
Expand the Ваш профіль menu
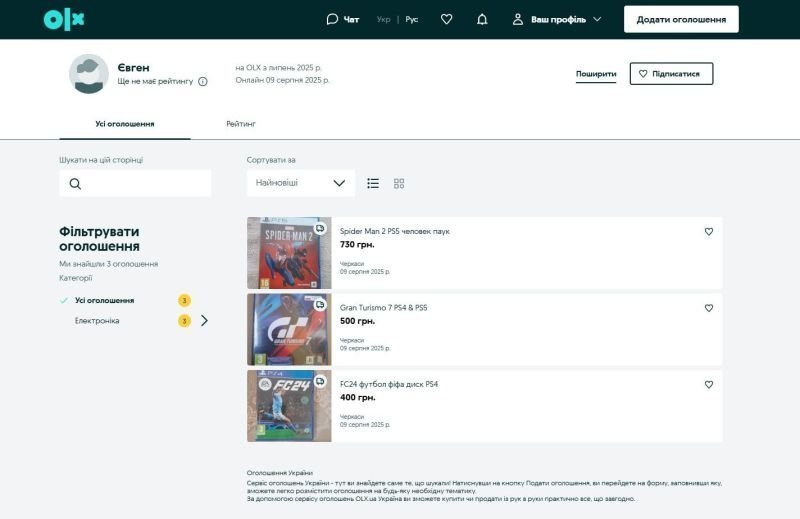(x=557, y=19)
